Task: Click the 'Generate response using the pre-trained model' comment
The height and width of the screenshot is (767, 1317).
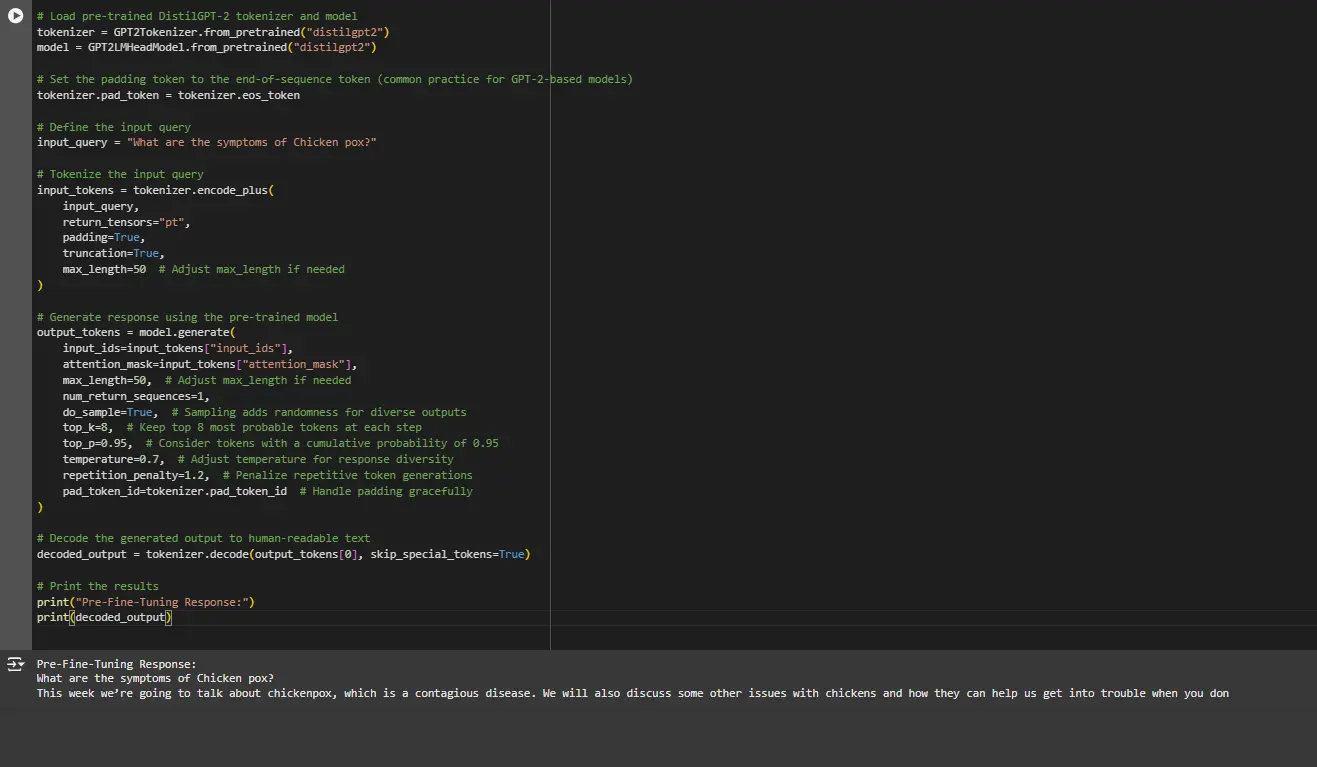Action: [x=187, y=317]
